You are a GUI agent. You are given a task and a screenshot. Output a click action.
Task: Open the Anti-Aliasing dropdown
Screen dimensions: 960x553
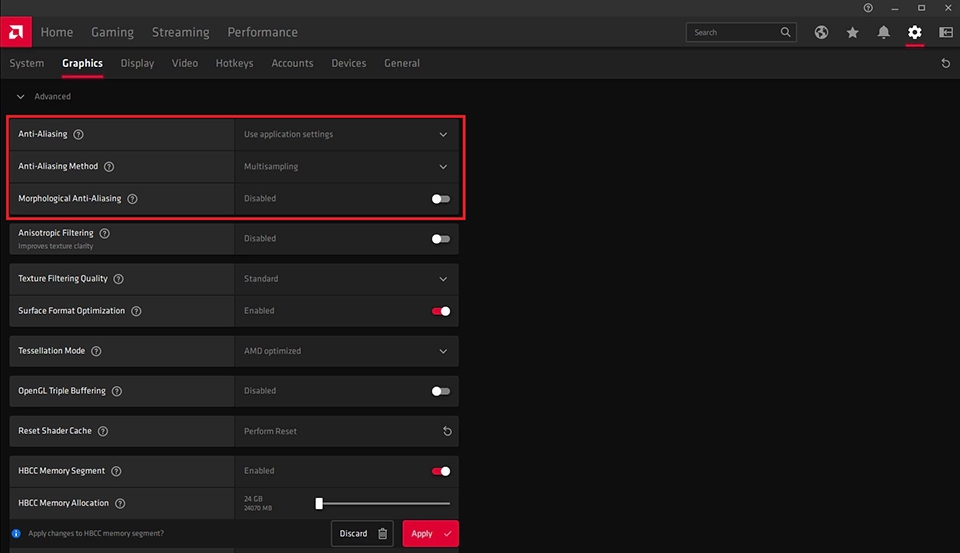click(347, 134)
